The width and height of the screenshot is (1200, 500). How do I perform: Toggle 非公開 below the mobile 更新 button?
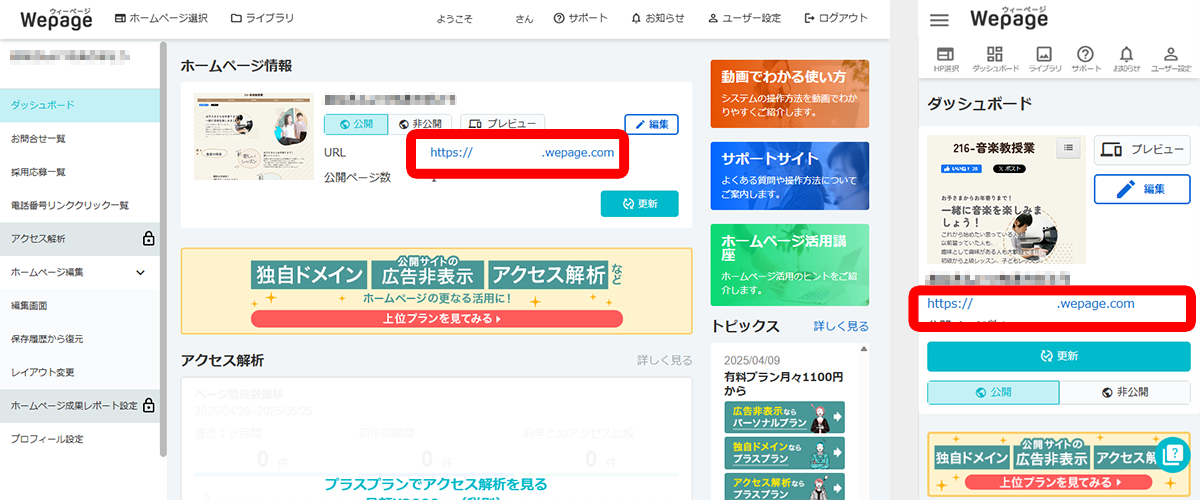1125,392
